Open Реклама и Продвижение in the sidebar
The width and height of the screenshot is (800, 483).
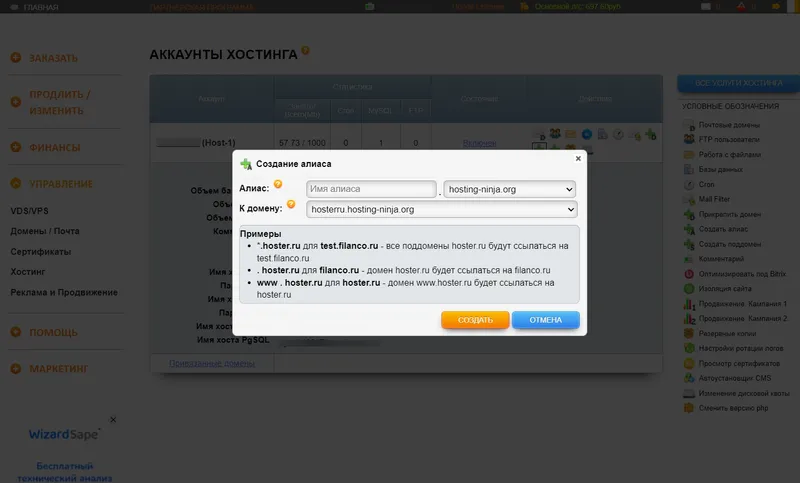pyautogui.click(x=64, y=292)
